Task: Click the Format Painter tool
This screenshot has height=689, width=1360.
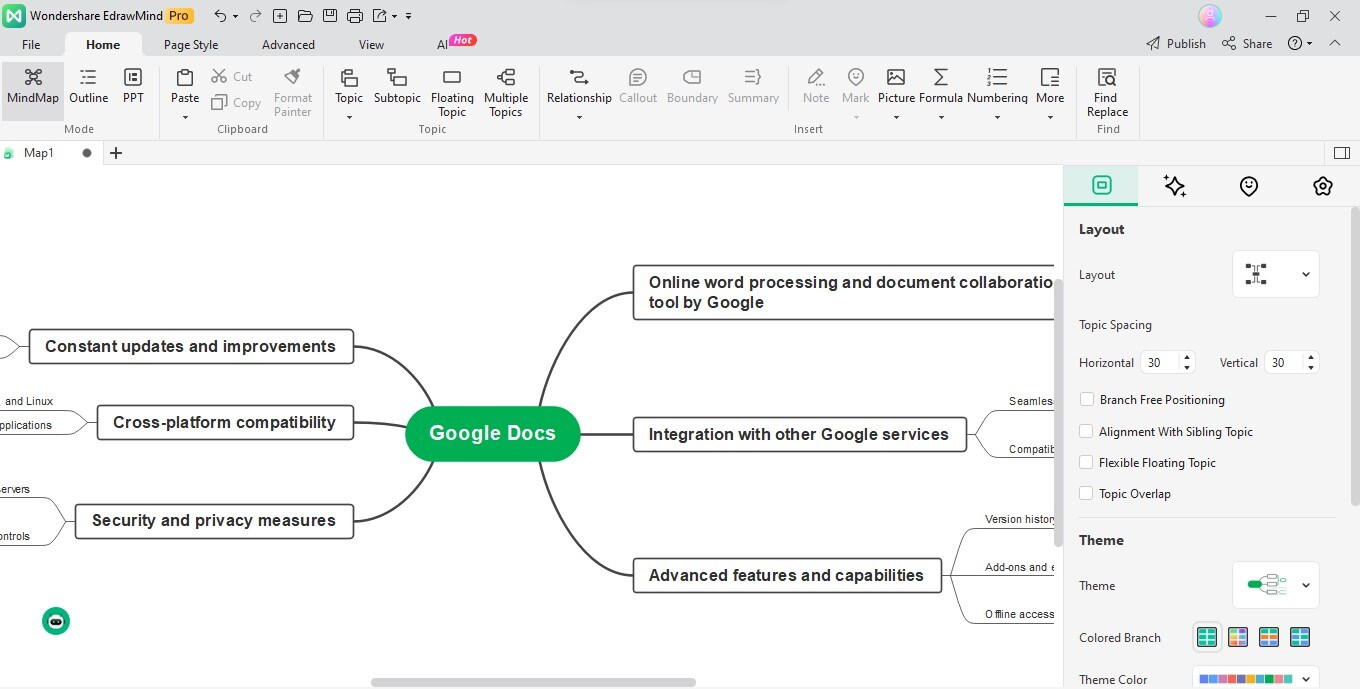Action: [x=293, y=92]
